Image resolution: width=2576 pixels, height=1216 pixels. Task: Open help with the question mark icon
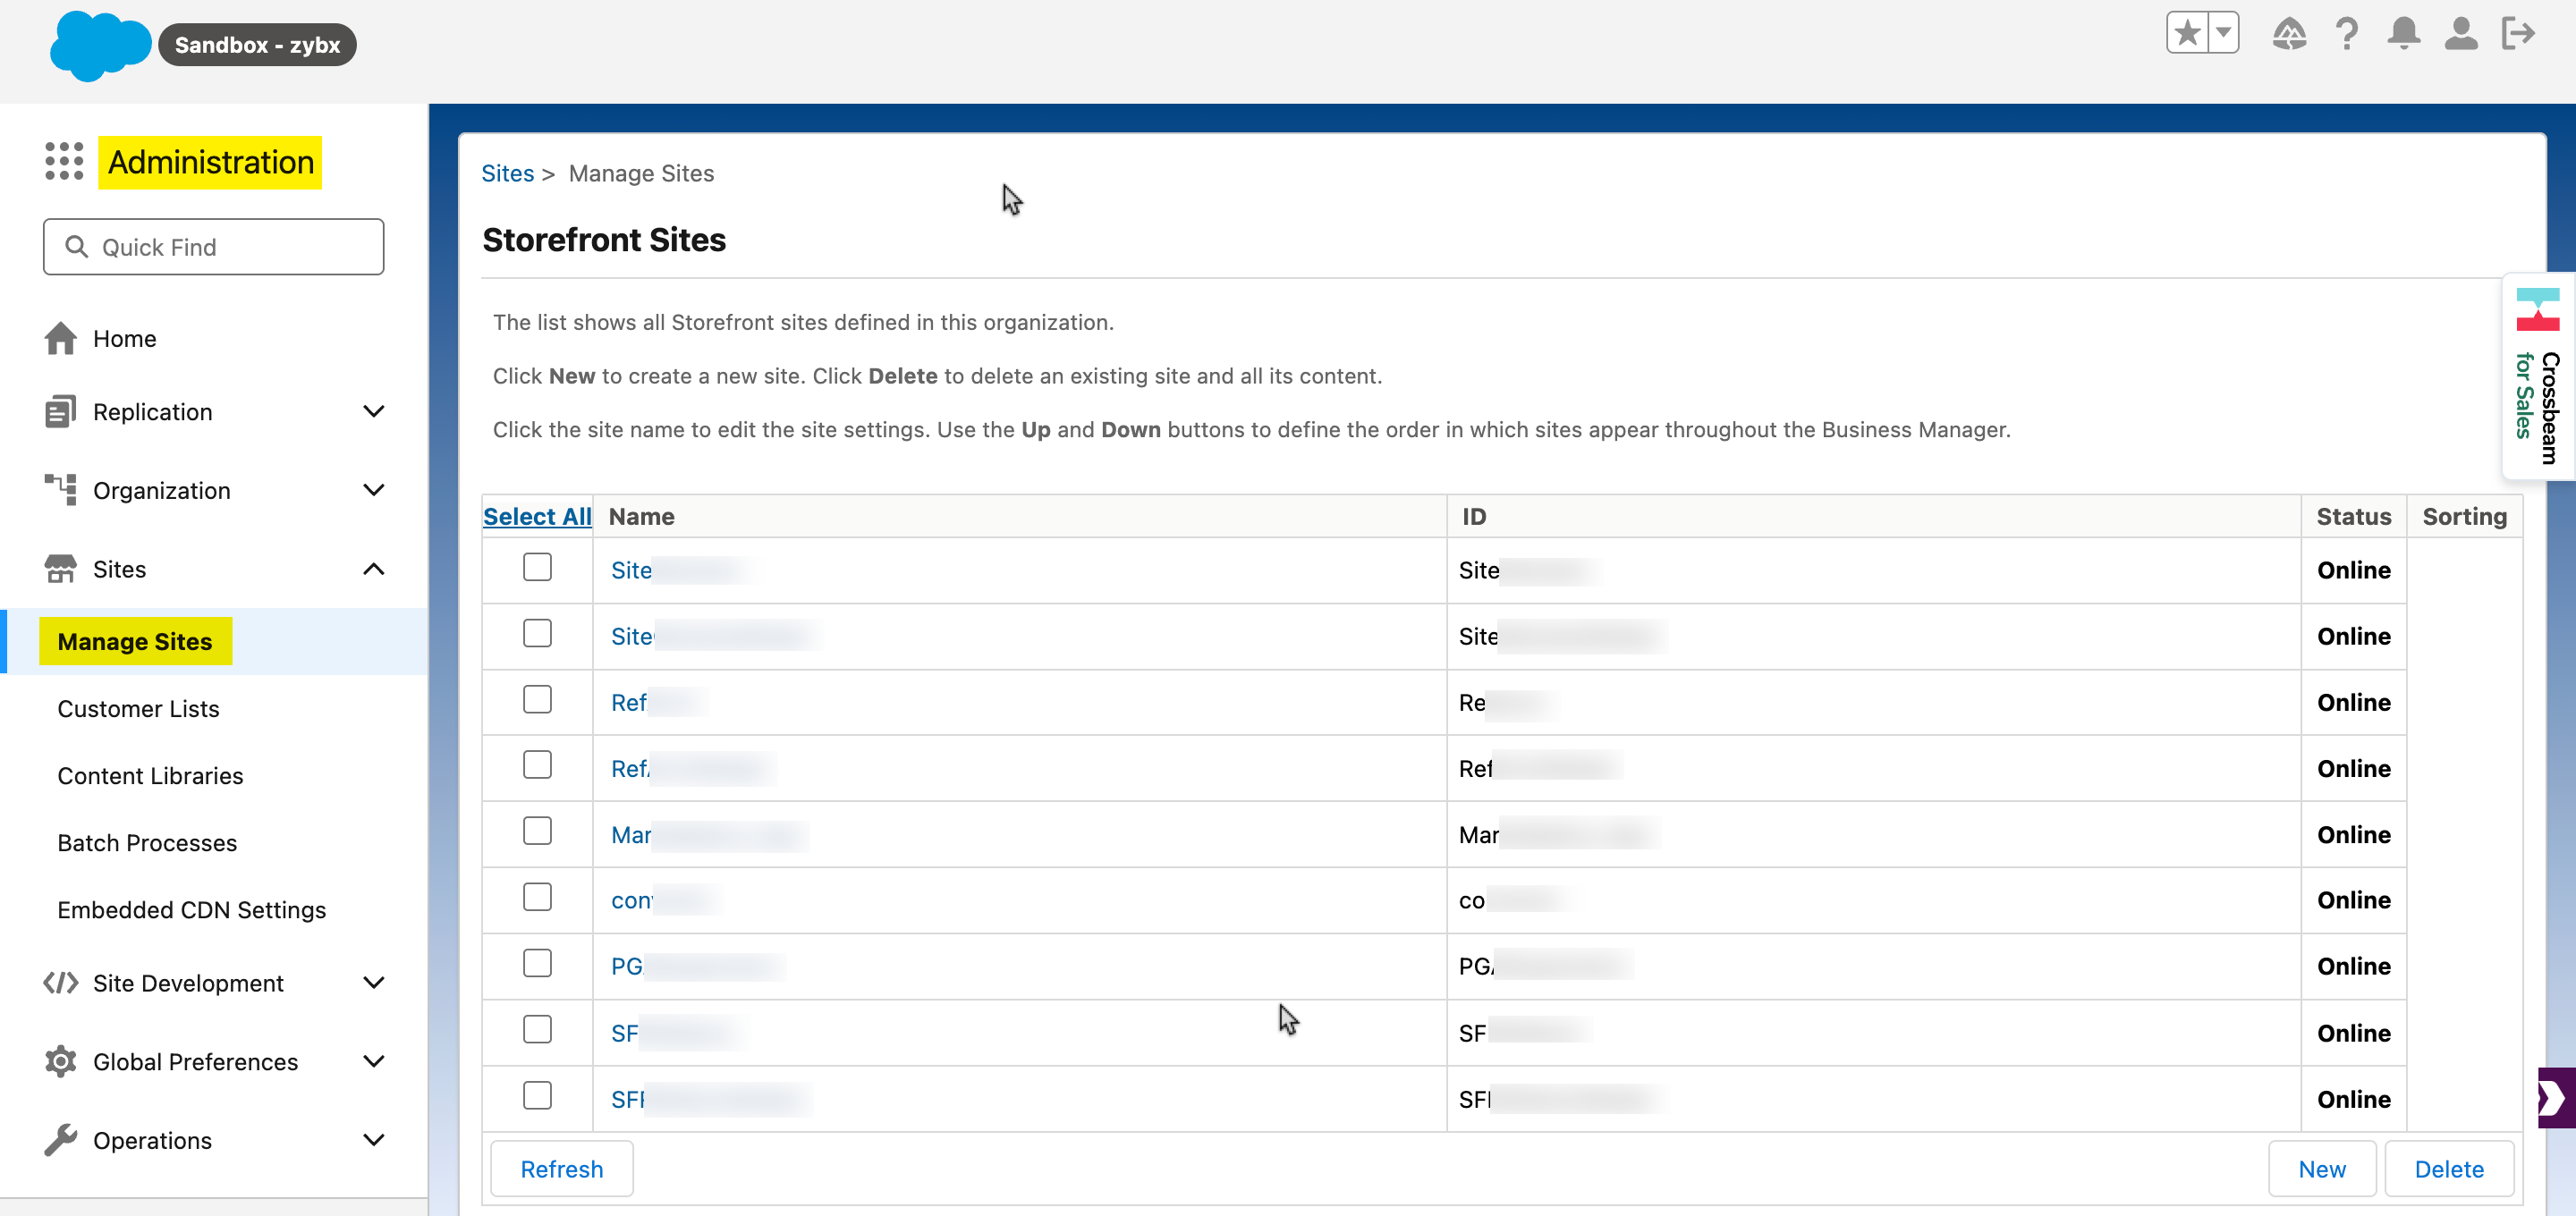click(x=2347, y=33)
